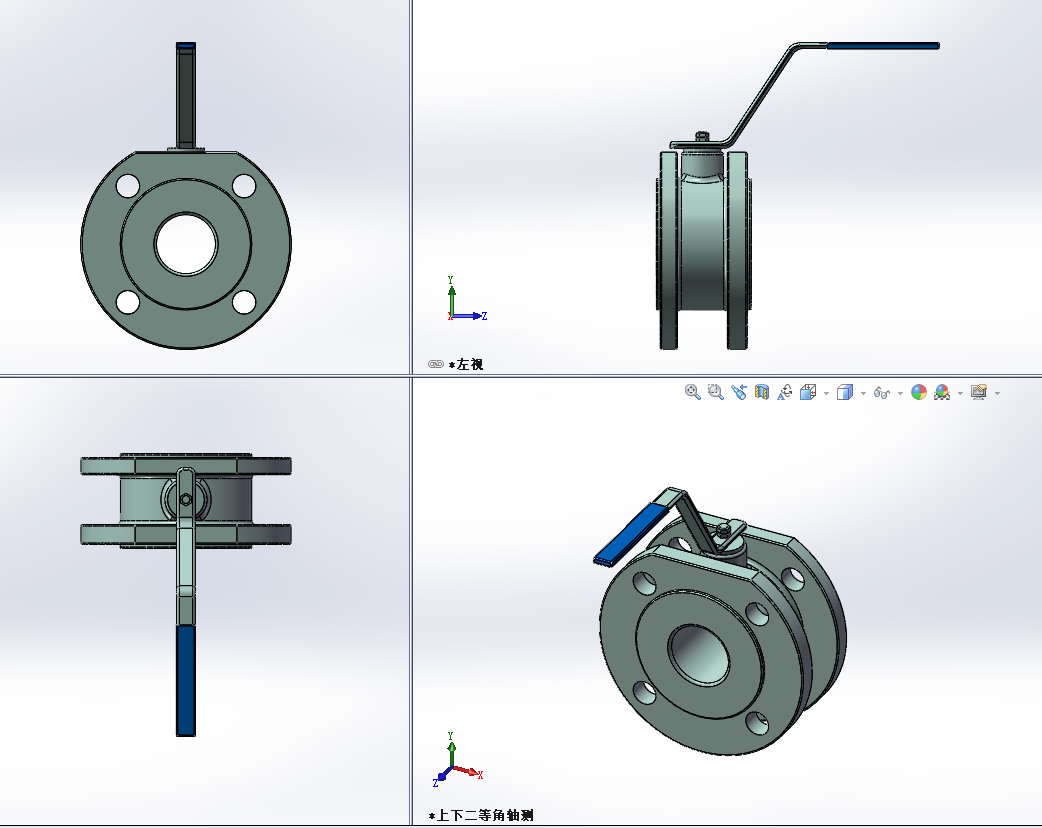Expand the View Orientation dropdown arrow
This screenshot has width=1042, height=828.
point(827,393)
